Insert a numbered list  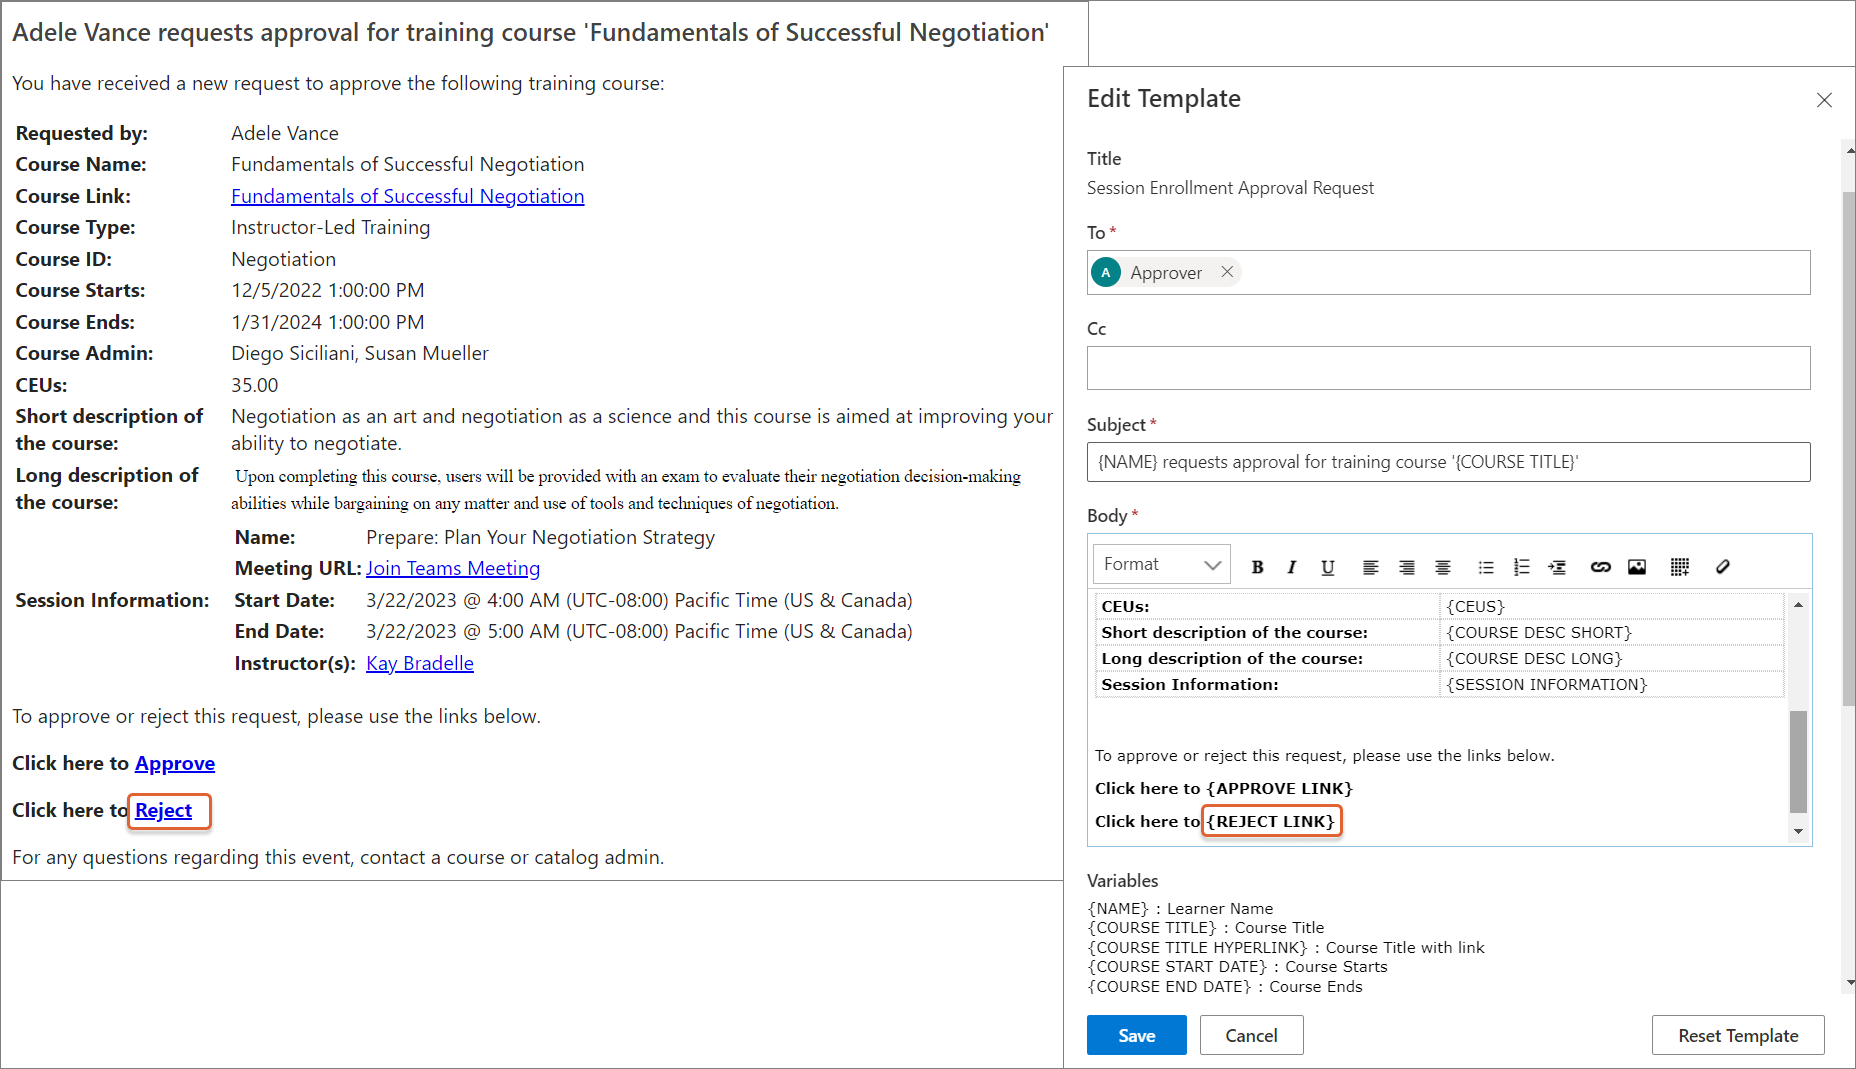click(x=1521, y=567)
